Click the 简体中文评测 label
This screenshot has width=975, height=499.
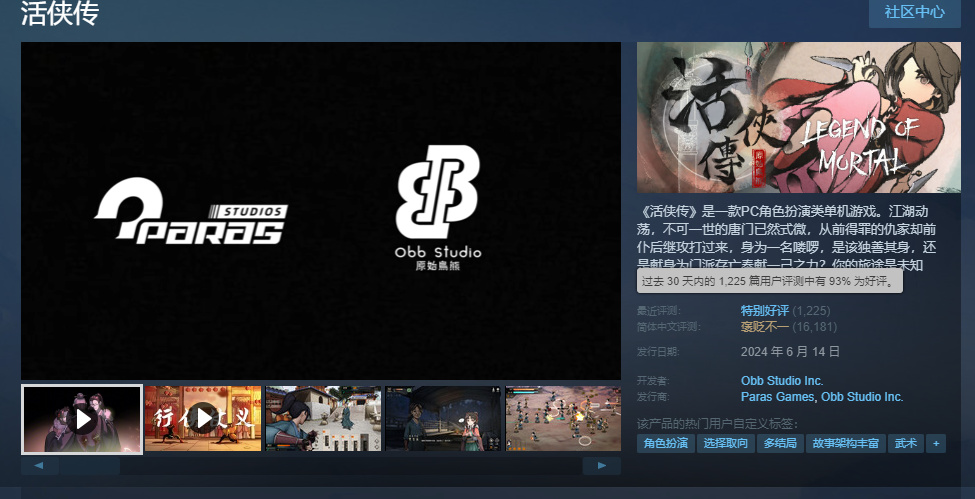click(x=668, y=327)
